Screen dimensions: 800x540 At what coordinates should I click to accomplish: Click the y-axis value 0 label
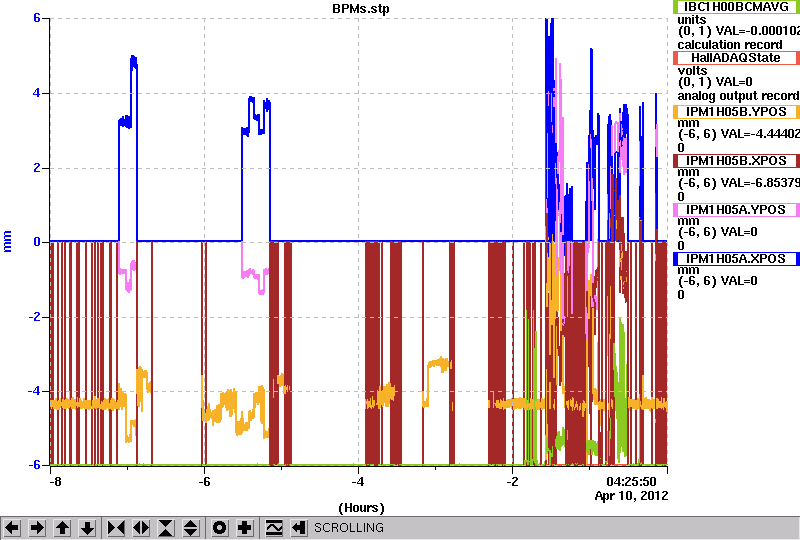(37, 242)
